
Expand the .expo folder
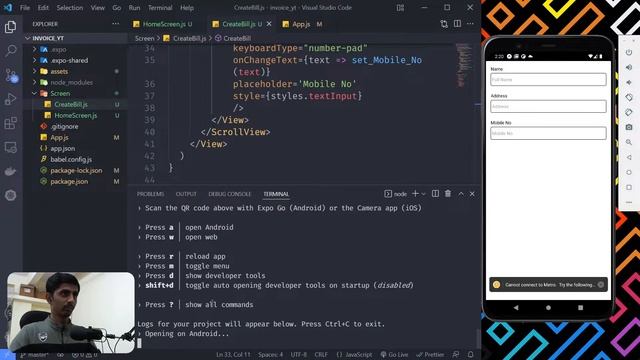[x=35, y=49]
